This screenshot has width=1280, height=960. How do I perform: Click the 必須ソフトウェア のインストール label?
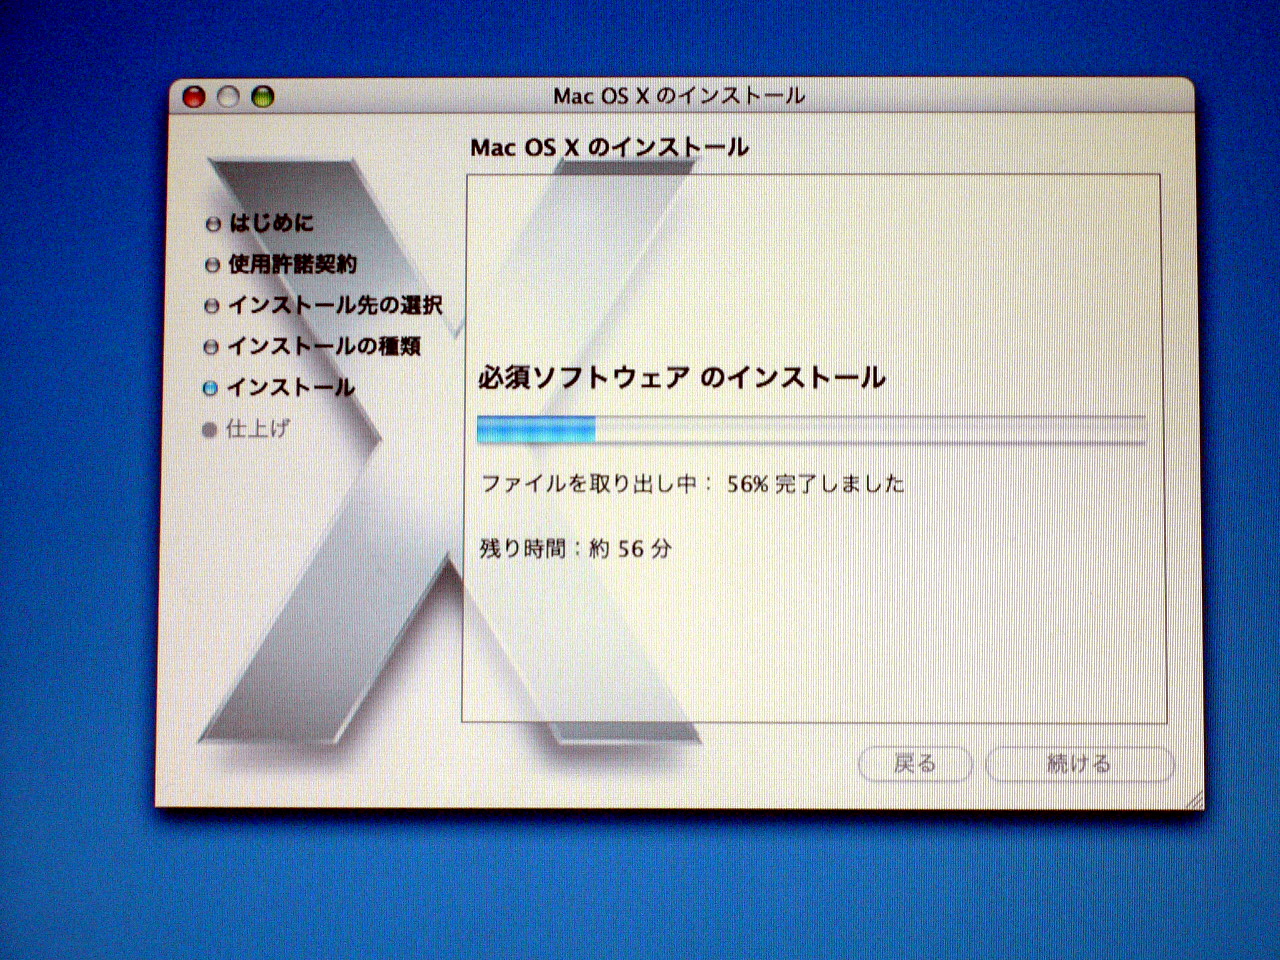click(x=682, y=377)
